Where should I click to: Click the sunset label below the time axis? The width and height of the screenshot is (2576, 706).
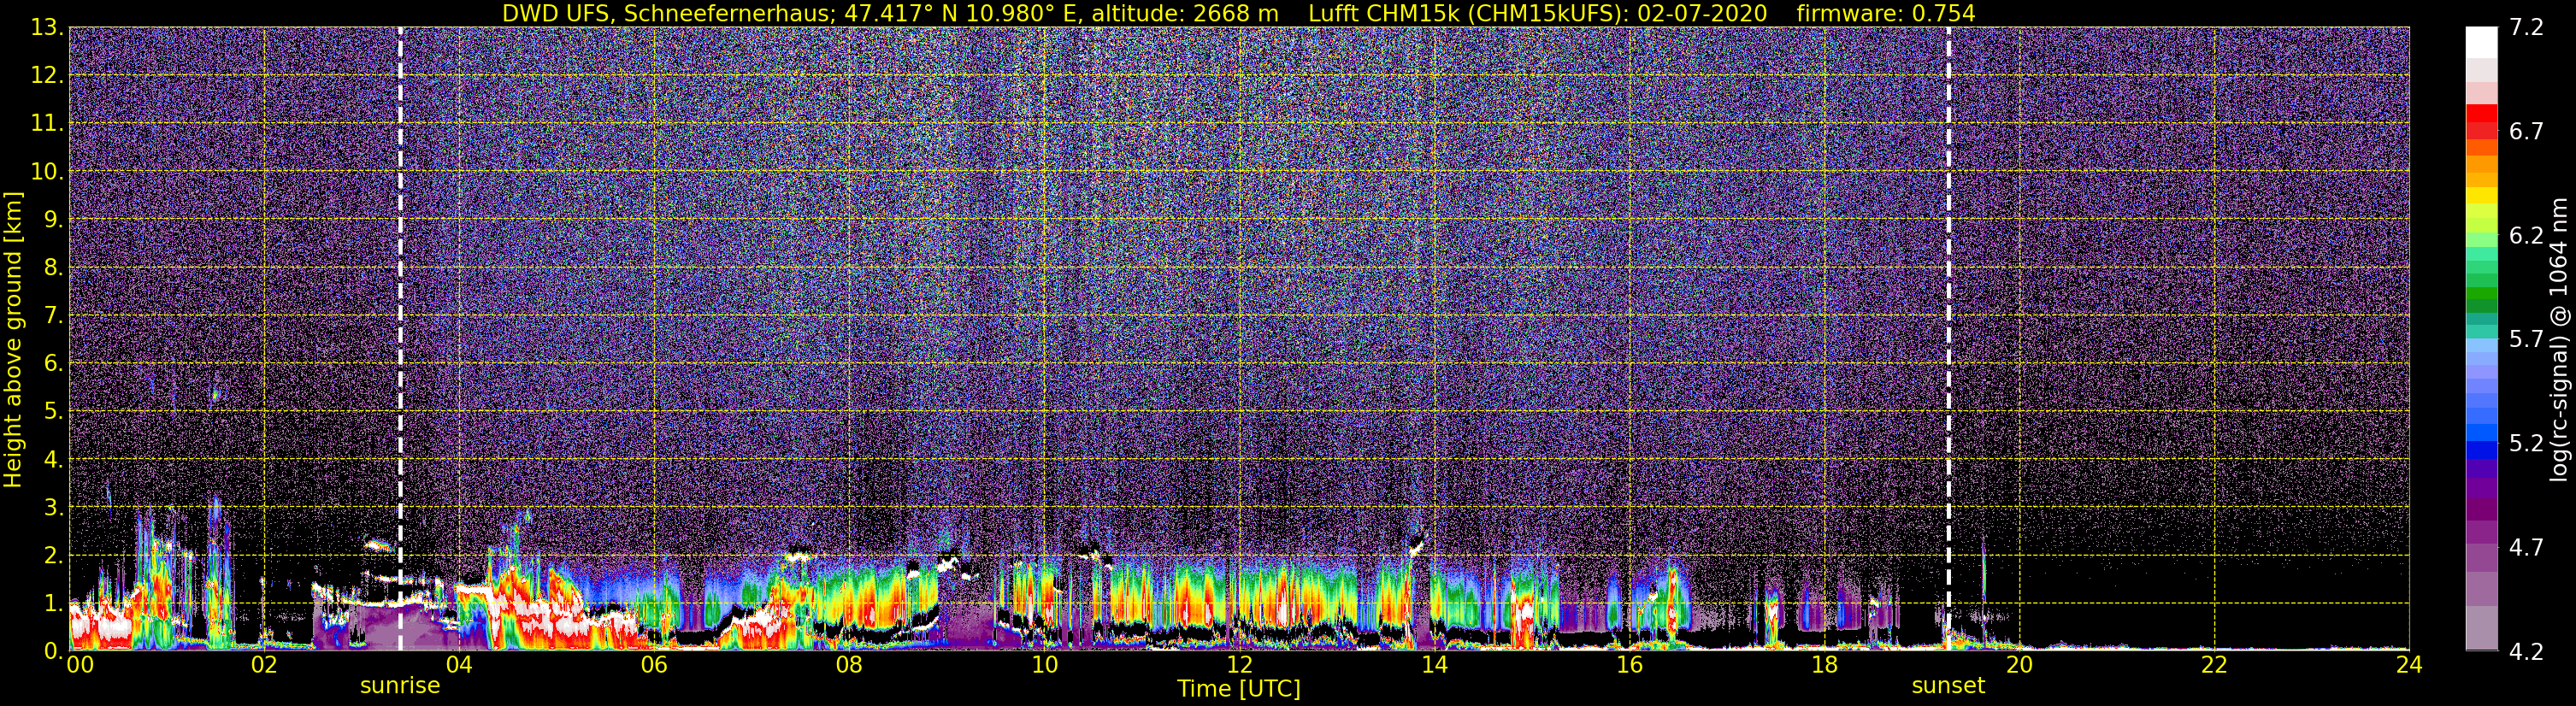1948,686
